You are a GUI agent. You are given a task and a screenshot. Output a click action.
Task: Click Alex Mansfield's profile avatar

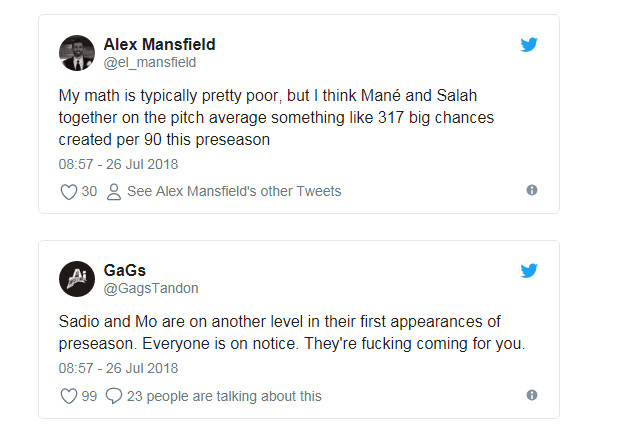coord(78,53)
